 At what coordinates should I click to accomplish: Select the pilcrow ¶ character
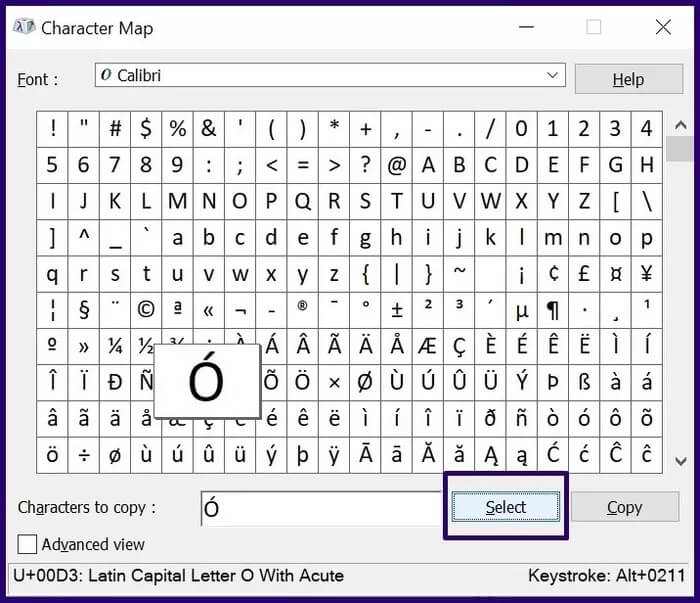point(553,310)
